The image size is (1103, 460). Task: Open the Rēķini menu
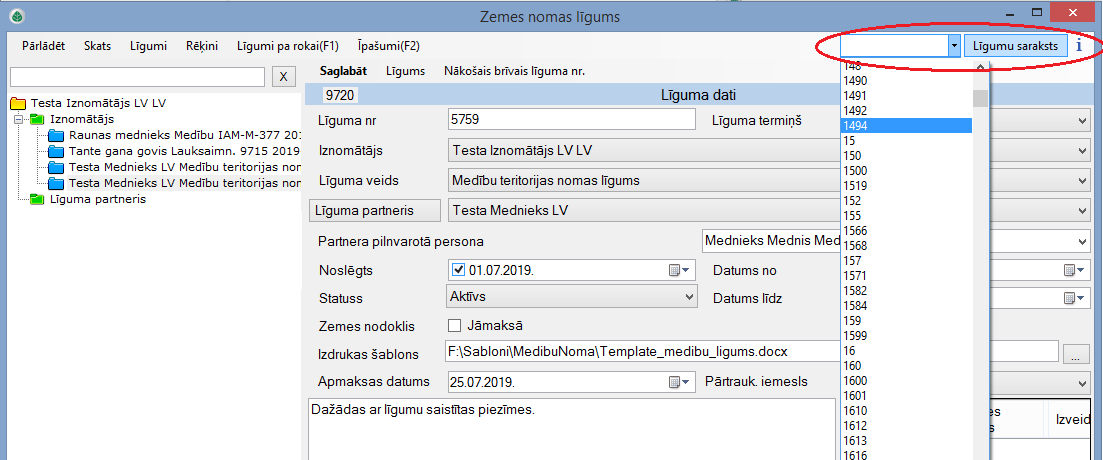(x=202, y=46)
